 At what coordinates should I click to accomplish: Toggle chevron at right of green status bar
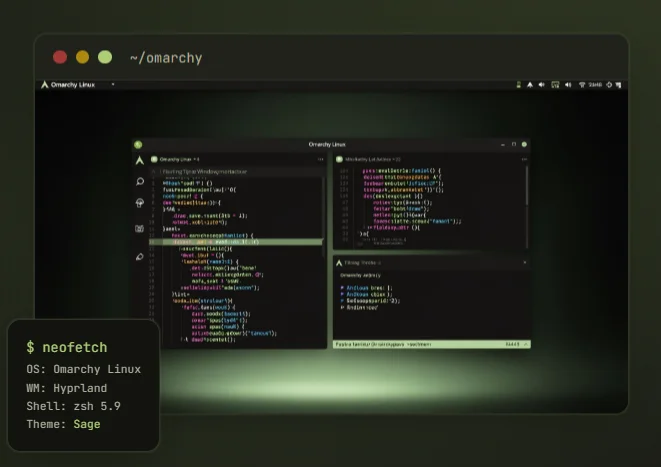[x=526, y=344]
